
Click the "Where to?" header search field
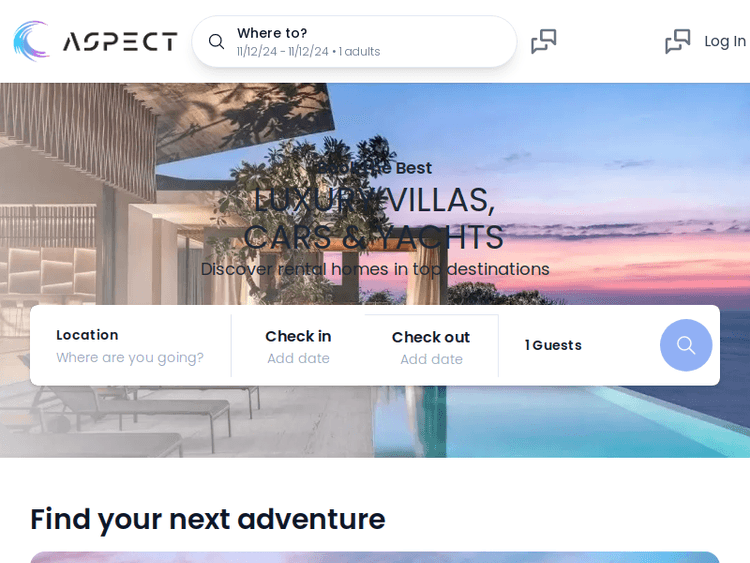pos(354,42)
